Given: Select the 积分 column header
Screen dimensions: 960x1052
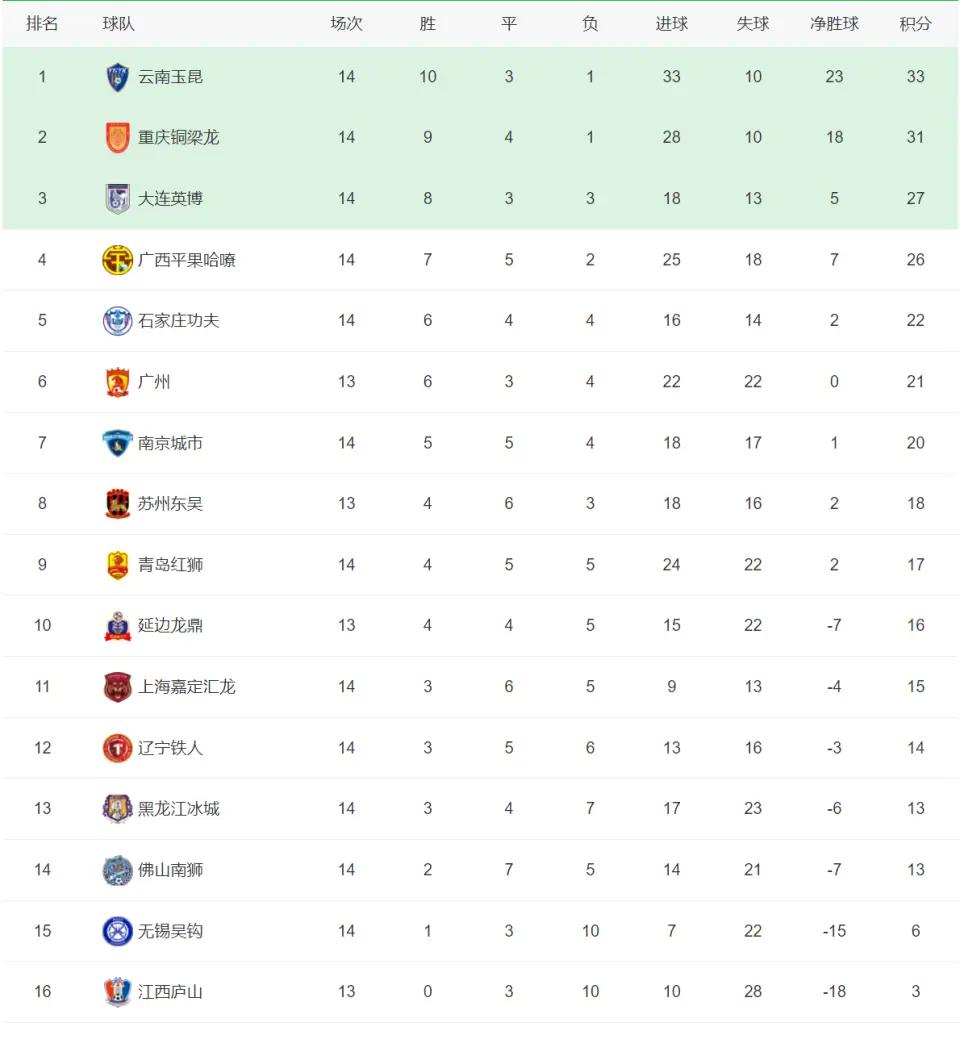Looking at the screenshot, I should [x=915, y=24].
